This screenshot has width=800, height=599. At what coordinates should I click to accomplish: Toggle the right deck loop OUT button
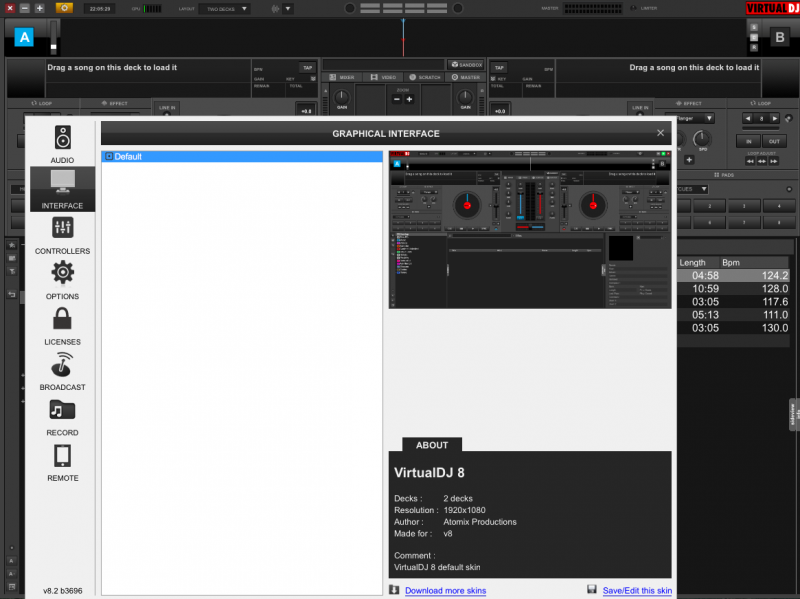coord(774,141)
